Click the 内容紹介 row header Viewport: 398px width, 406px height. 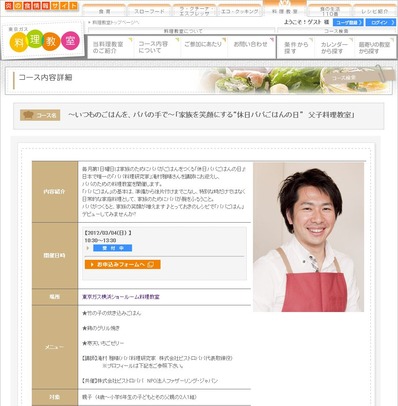coord(55,192)
